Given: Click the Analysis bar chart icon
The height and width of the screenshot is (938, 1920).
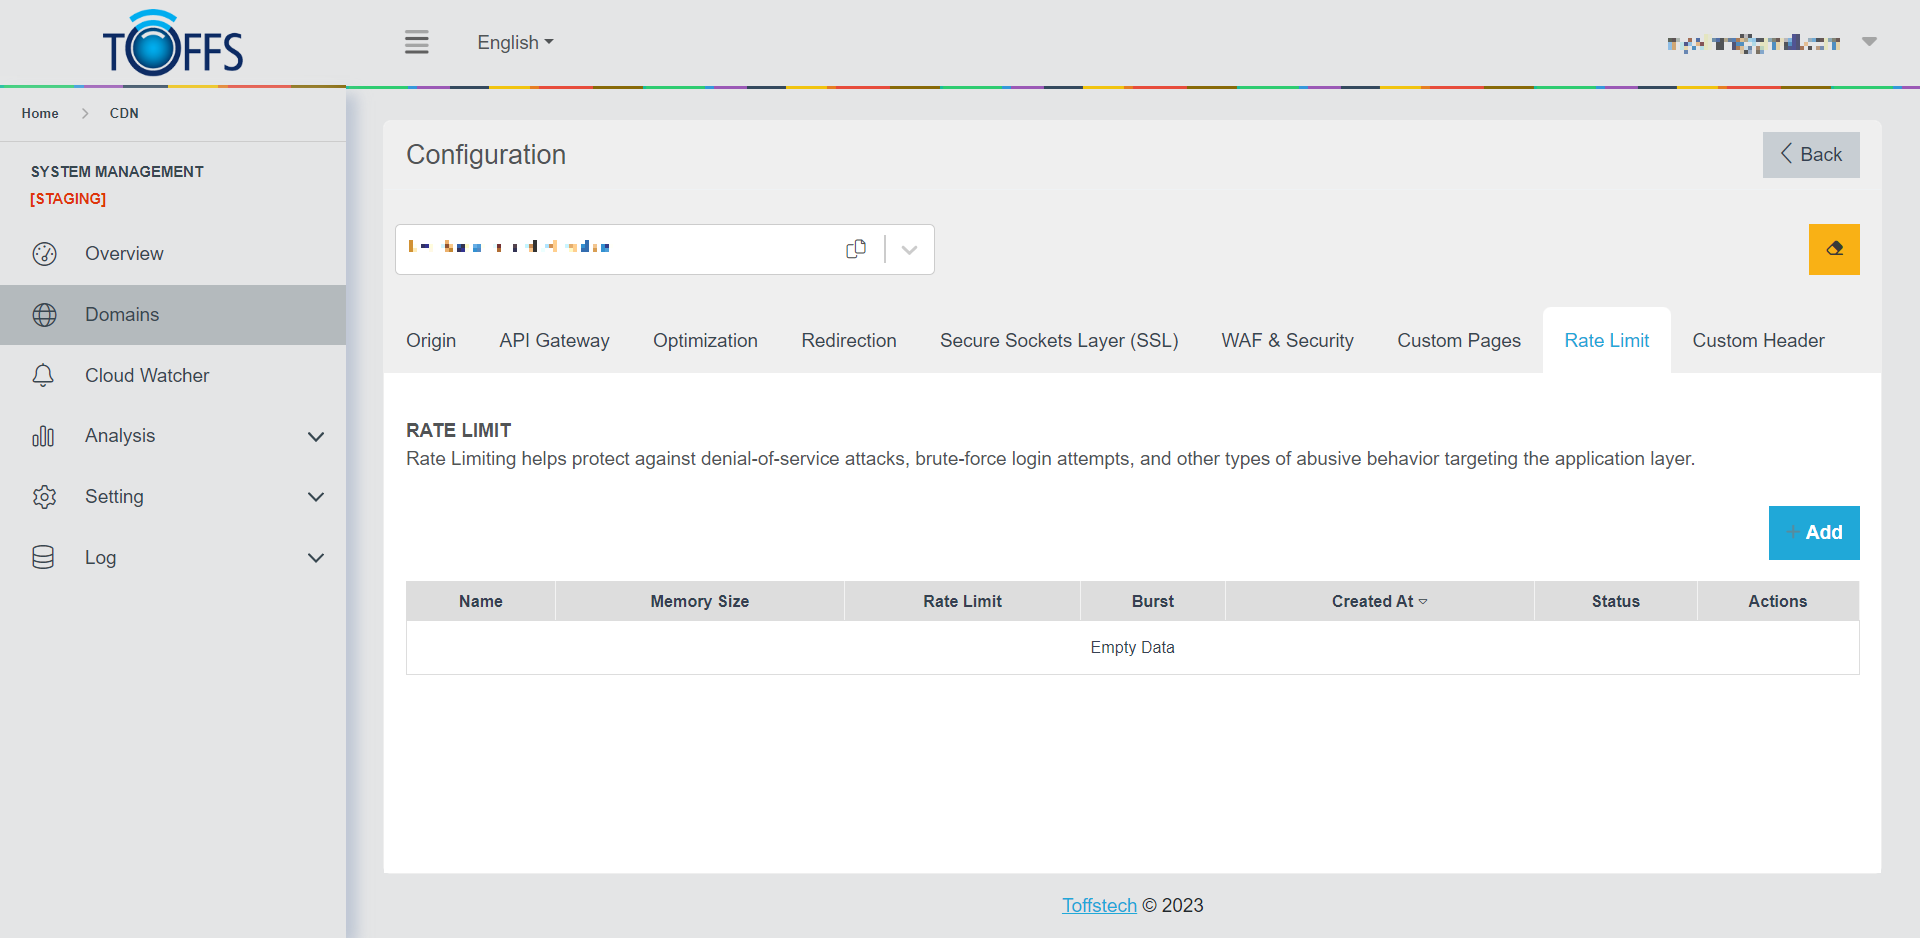Looking at the screenshot, I should point(44,436).
